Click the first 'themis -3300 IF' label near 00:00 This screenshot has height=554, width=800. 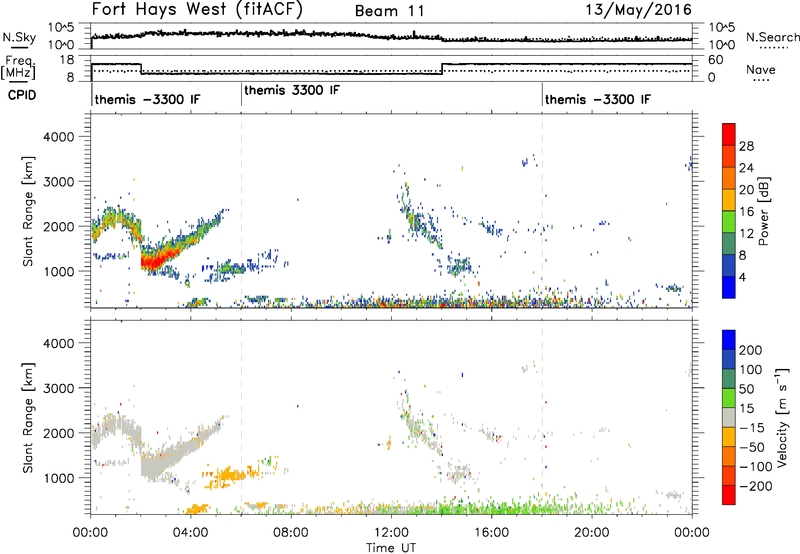coord(147,99)
